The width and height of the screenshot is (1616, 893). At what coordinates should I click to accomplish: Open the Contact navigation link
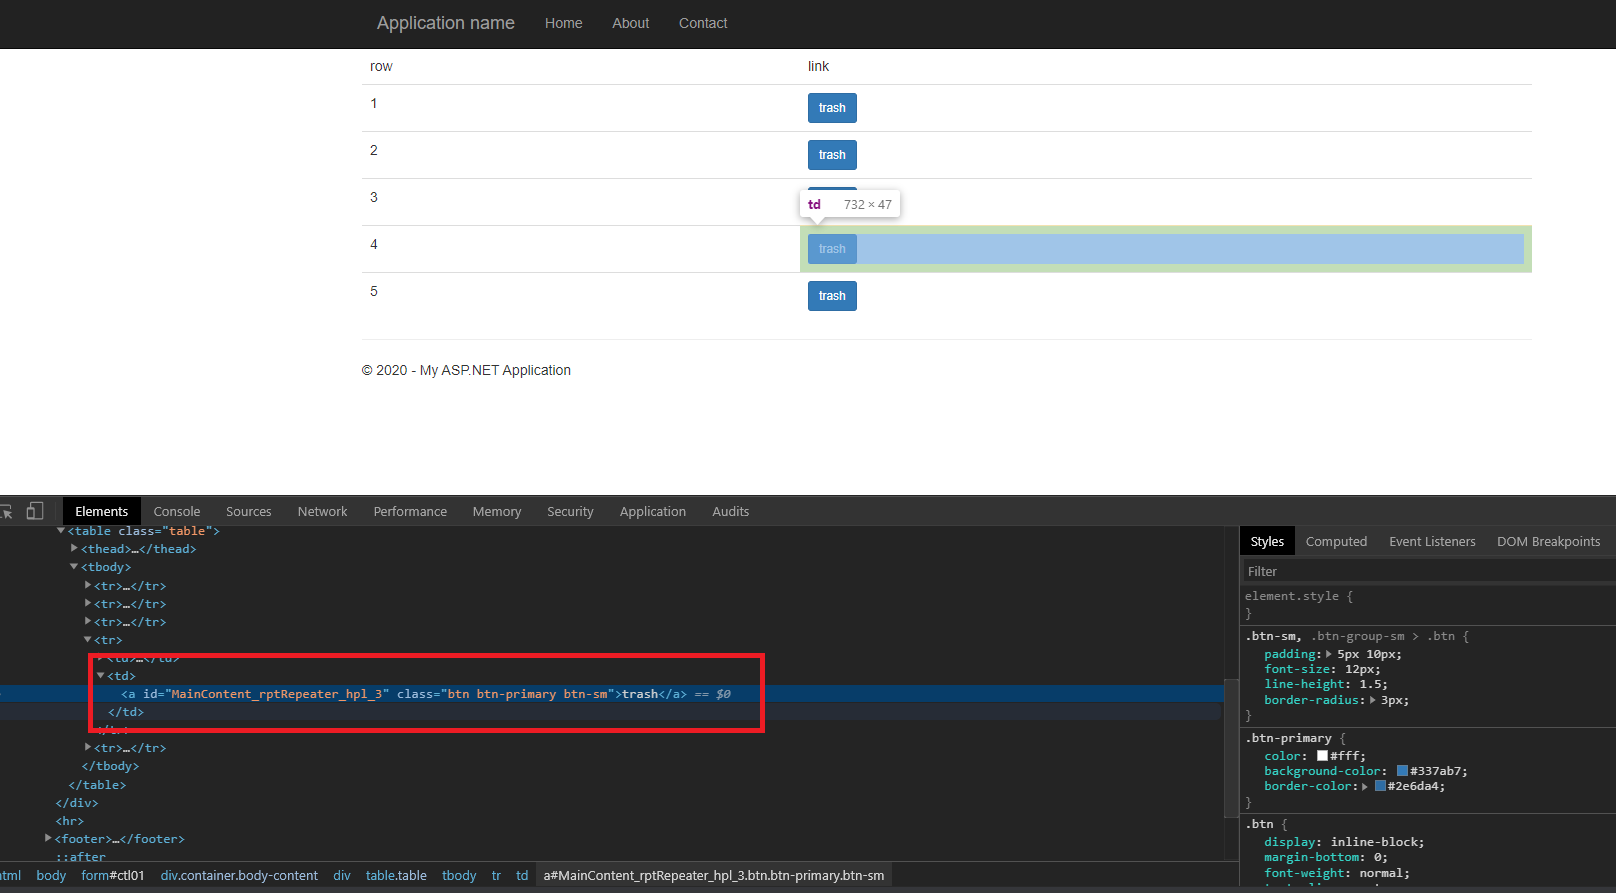tap(703, 23)
